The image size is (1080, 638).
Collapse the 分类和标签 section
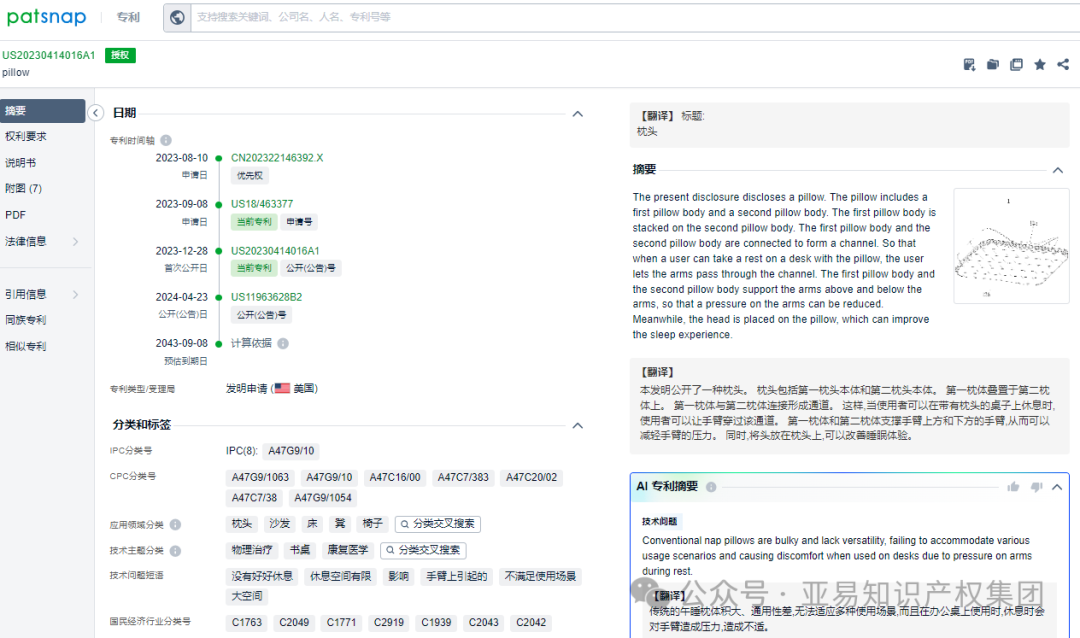click(578, 425)
